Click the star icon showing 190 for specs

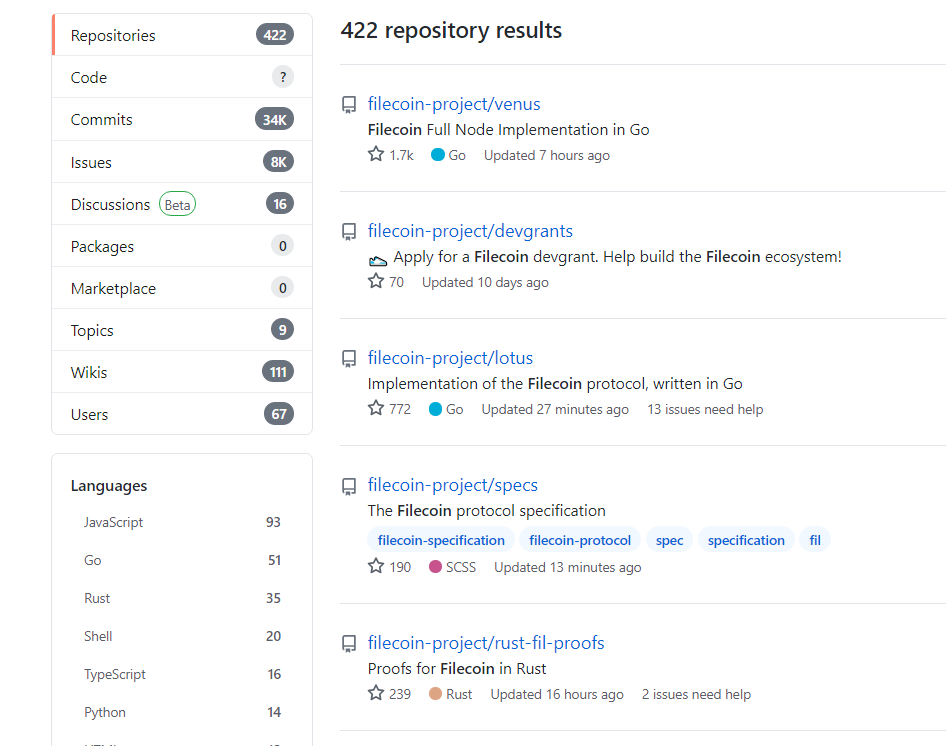[x=376, y=566]
